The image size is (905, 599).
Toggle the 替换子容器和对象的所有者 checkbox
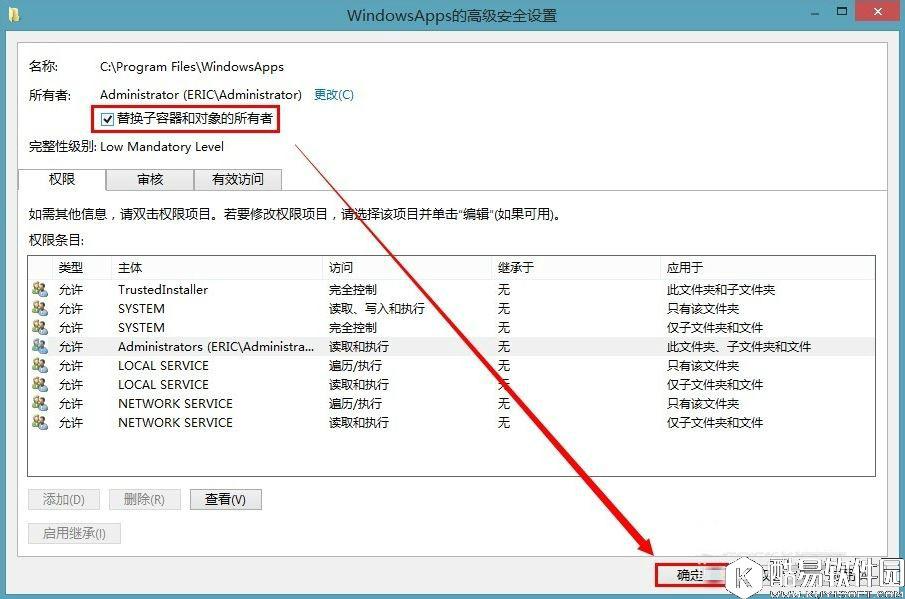pyautogui.click(x=107, y=119)
